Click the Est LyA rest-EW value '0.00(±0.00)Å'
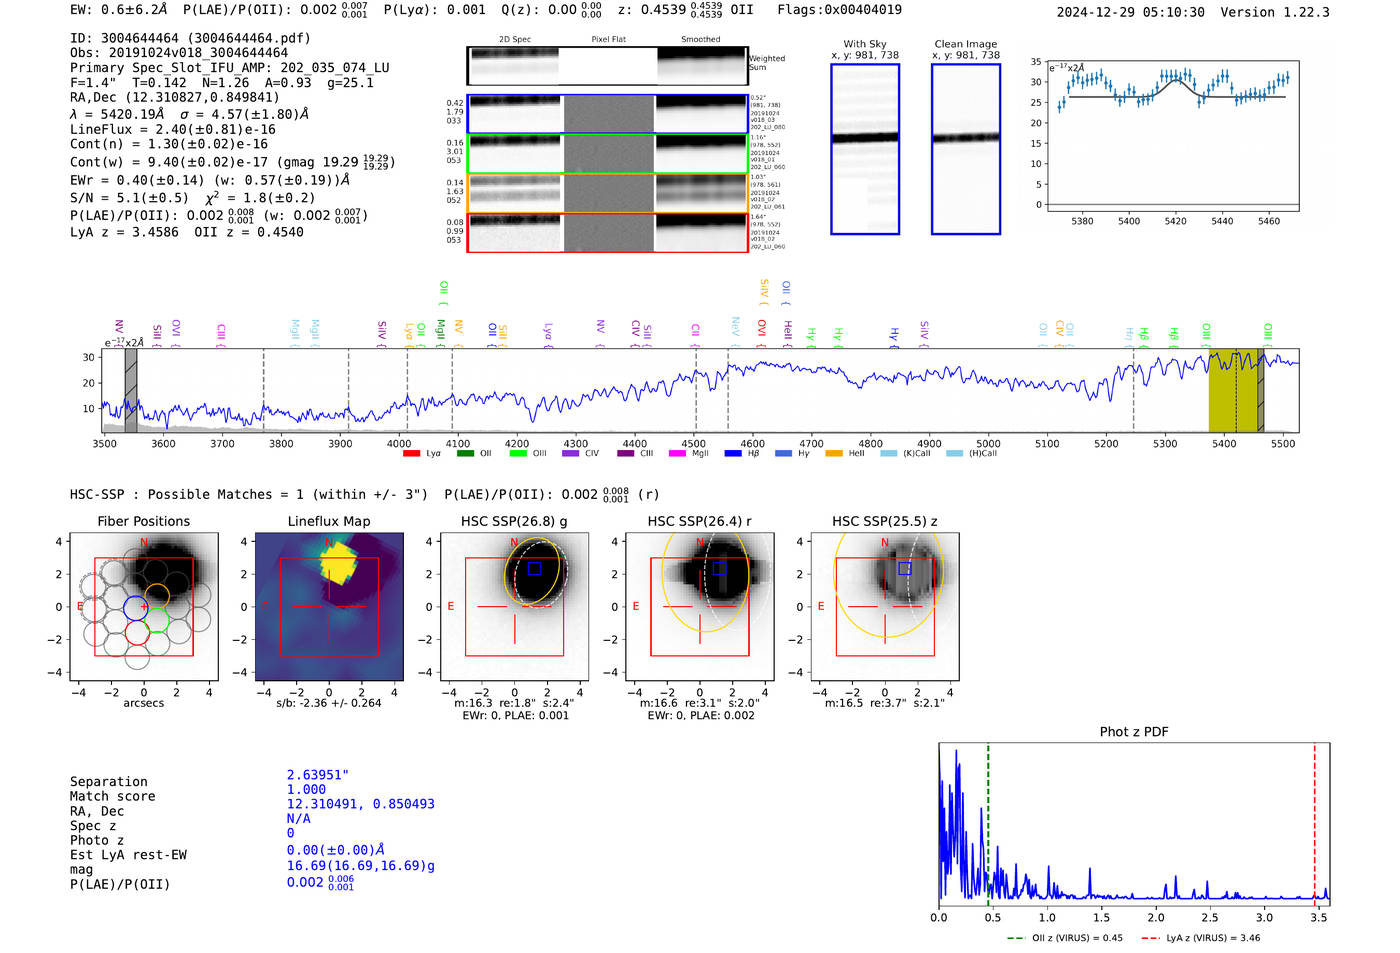Viewport: 1400px width, 953px height. pos(336,850)
